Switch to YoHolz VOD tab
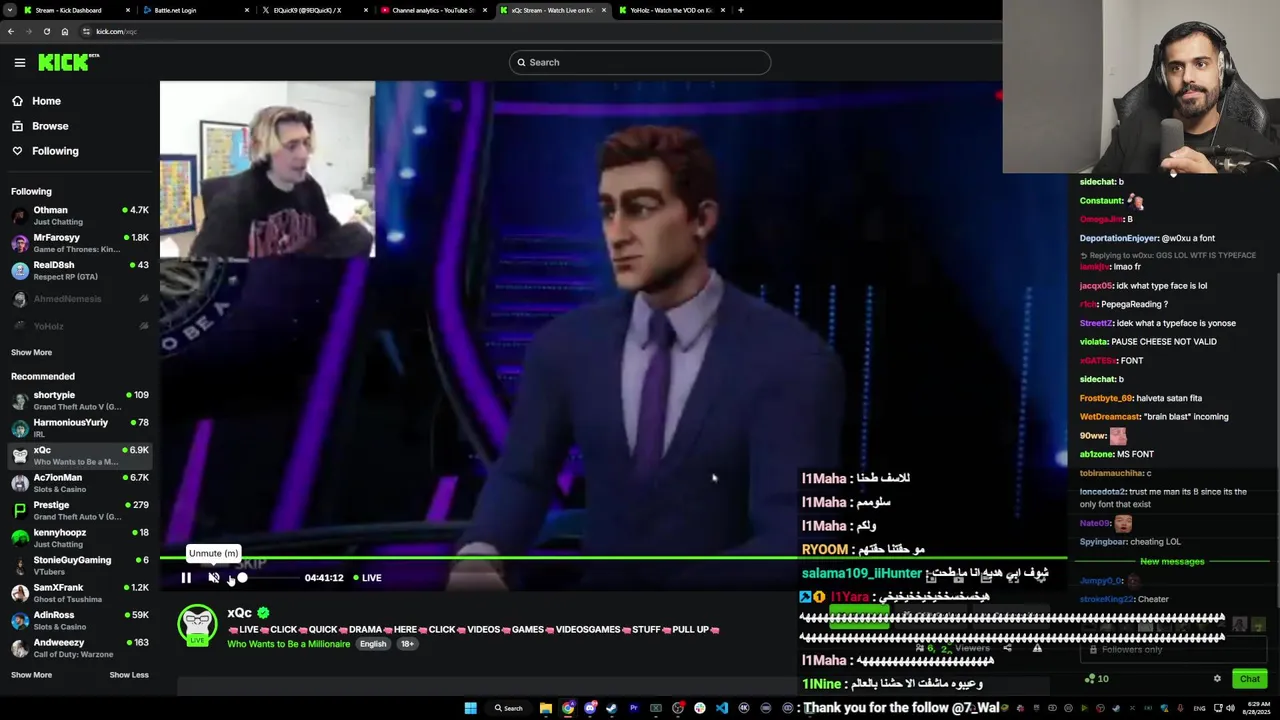This screenshot has height=720, width=1280. [x=670, y=10]
